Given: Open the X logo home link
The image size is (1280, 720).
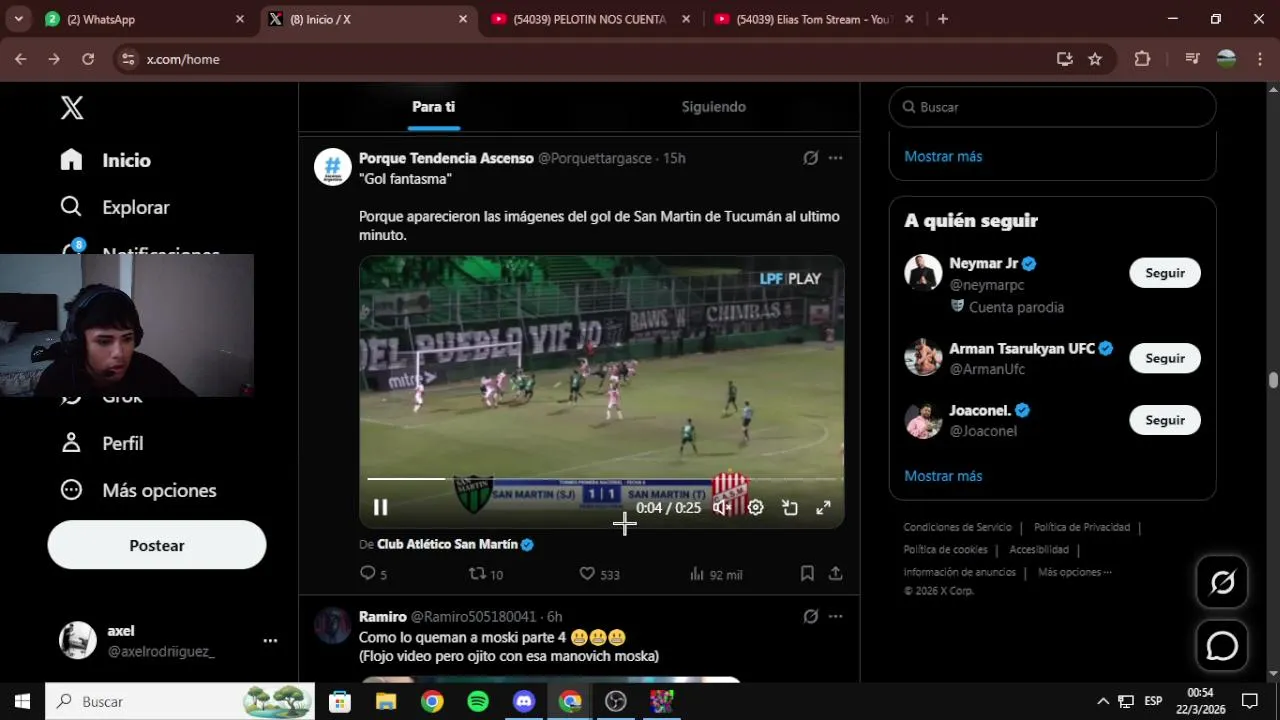Looking at the screenshot, I should coord(72,108).
